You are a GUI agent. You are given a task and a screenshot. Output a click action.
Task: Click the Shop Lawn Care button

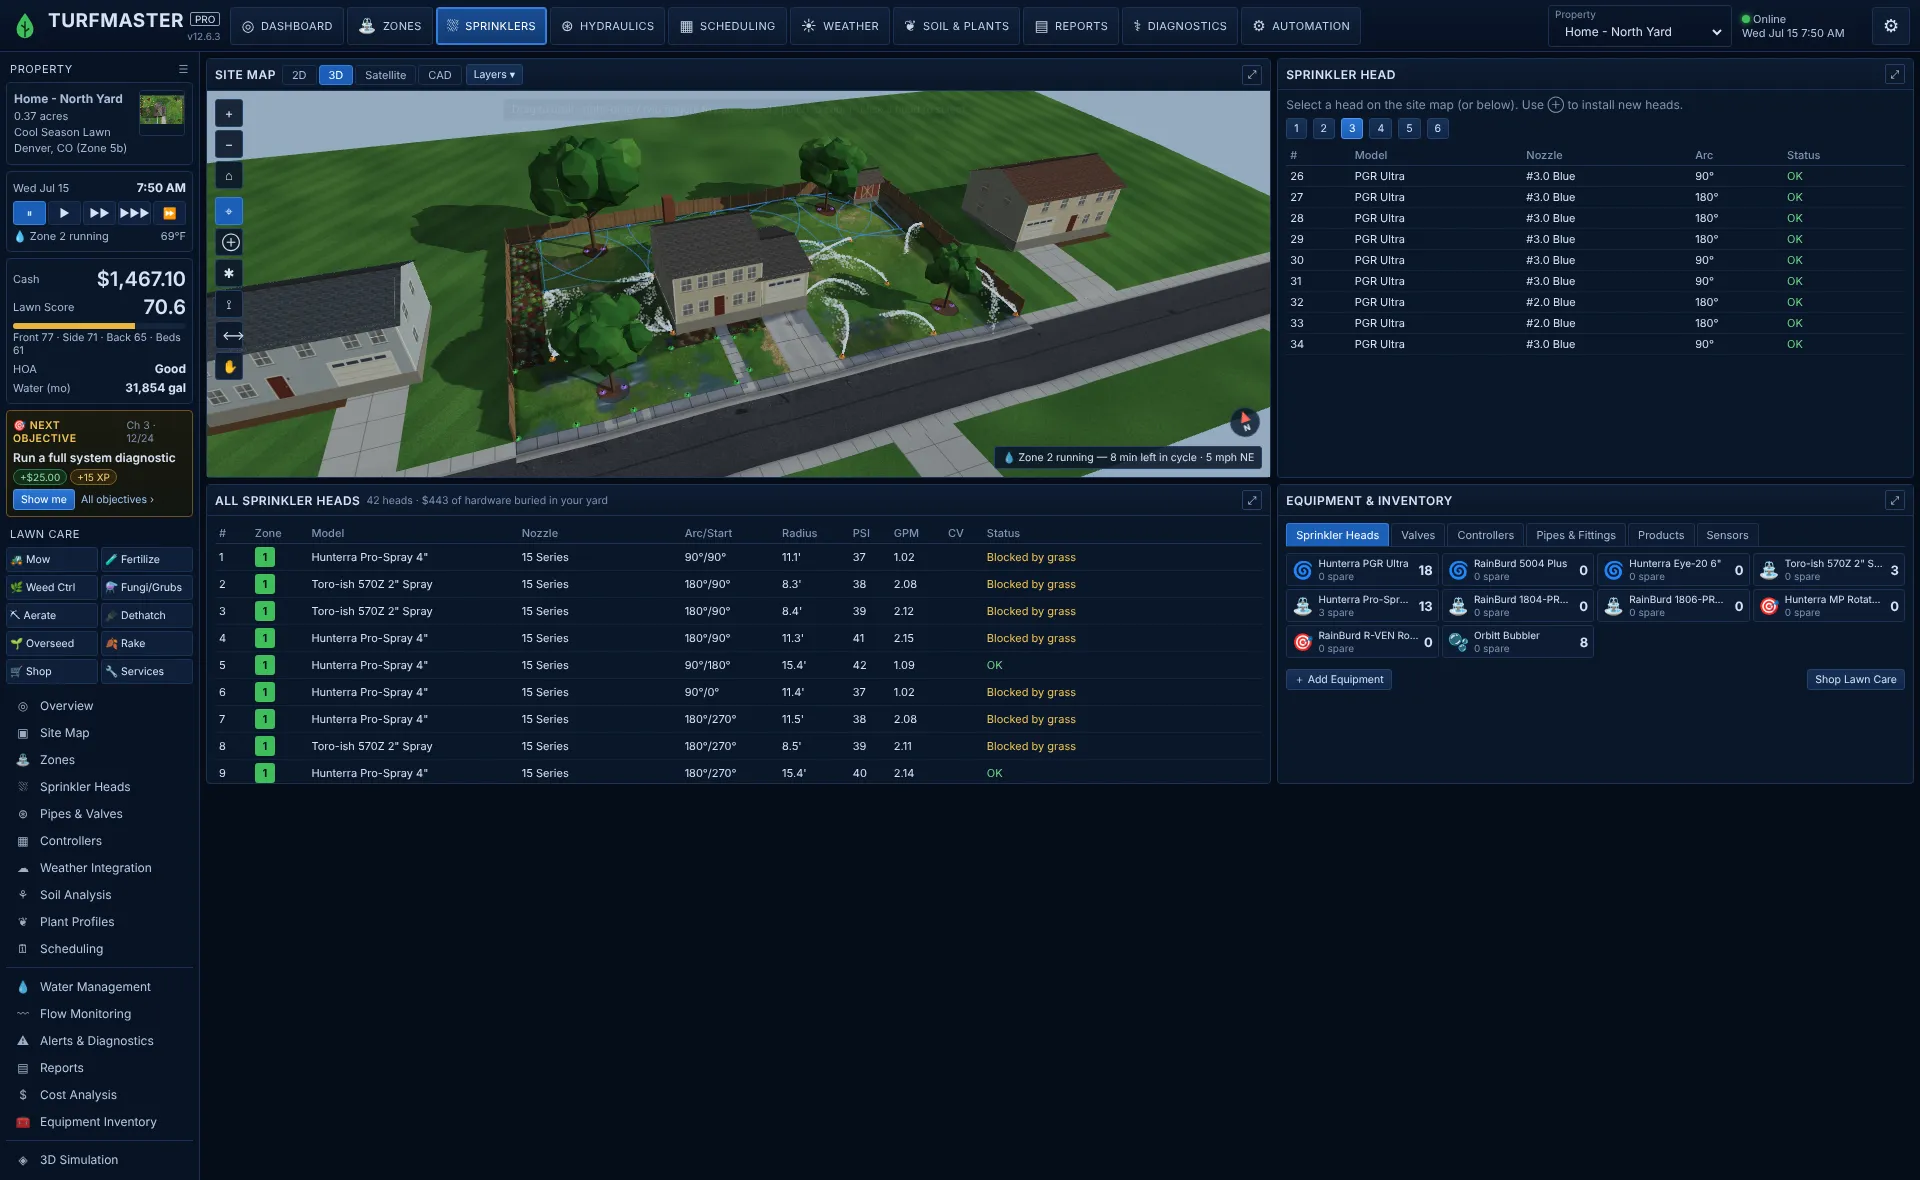pyautogui.click(x=1855, y=679)
